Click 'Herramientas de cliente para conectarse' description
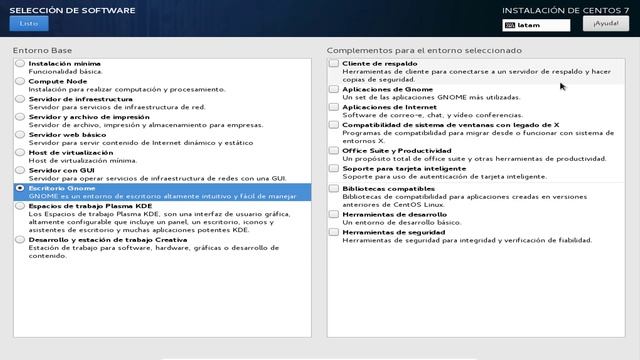 pyautogui.click(x=477, y=76)
